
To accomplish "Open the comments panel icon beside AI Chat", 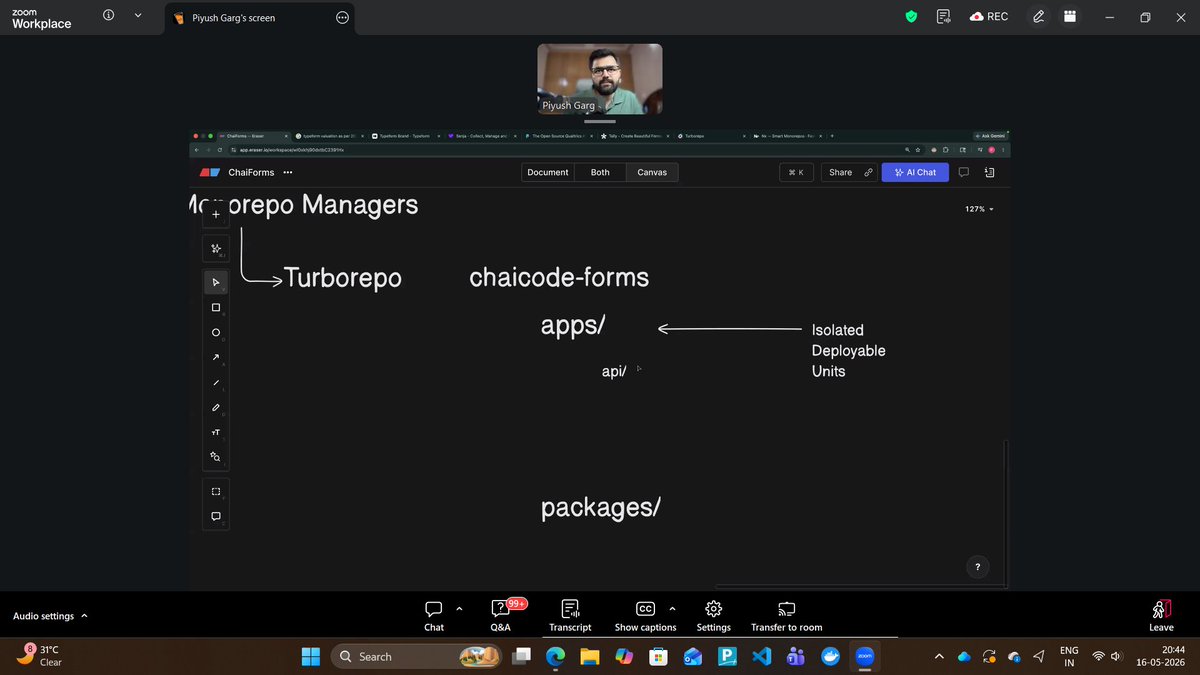I will pyautogui.click(x=964, y=172).
